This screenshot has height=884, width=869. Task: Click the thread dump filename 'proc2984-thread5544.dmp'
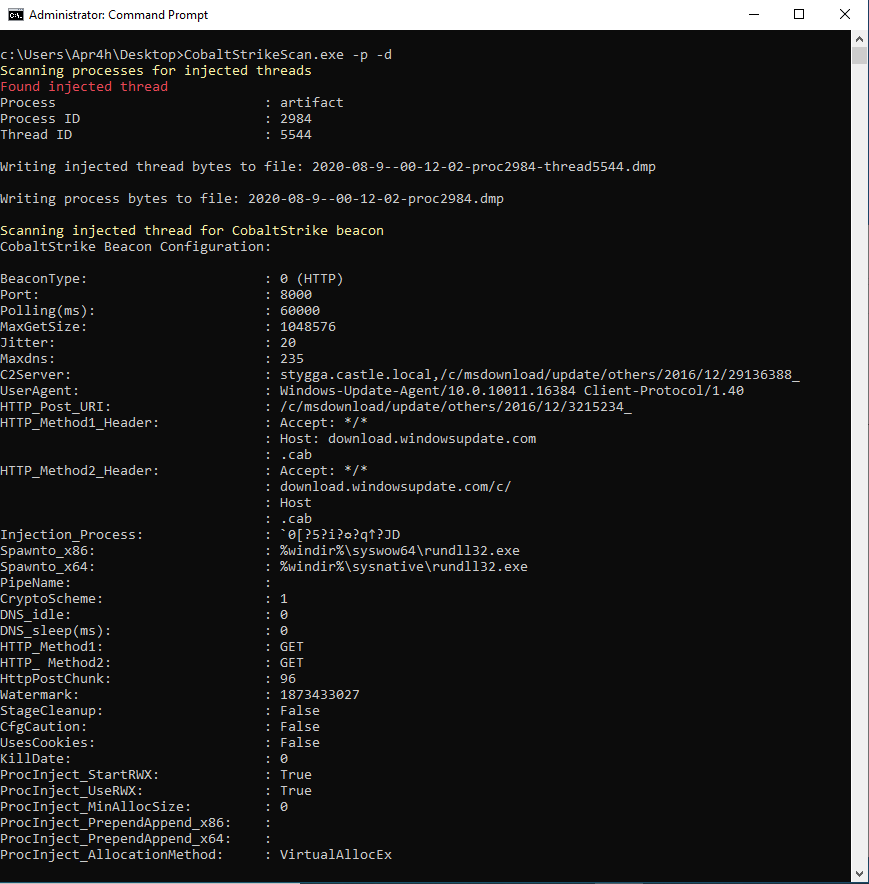click(564, 167)
